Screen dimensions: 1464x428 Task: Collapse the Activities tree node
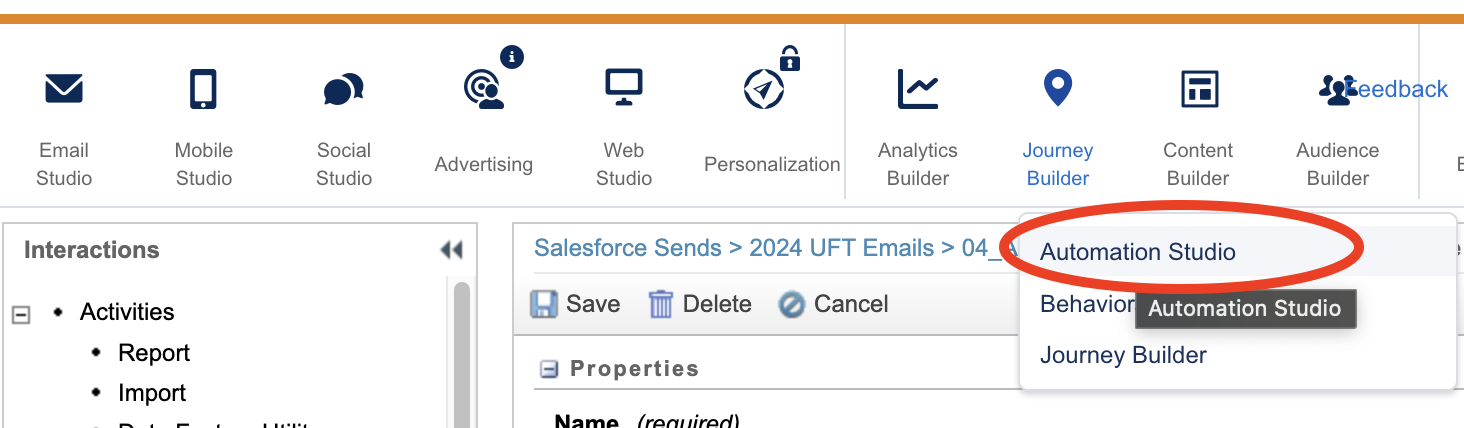20,315
